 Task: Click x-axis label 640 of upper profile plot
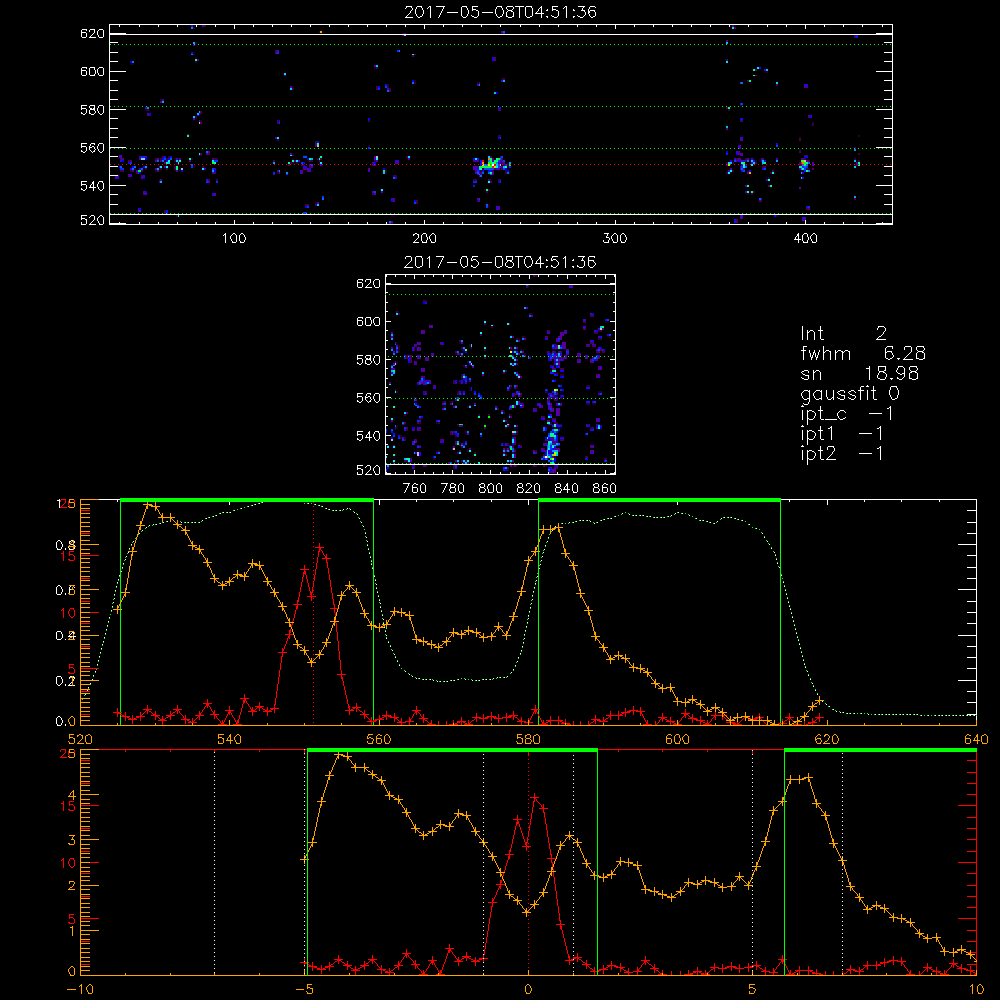tap(976, 739)
